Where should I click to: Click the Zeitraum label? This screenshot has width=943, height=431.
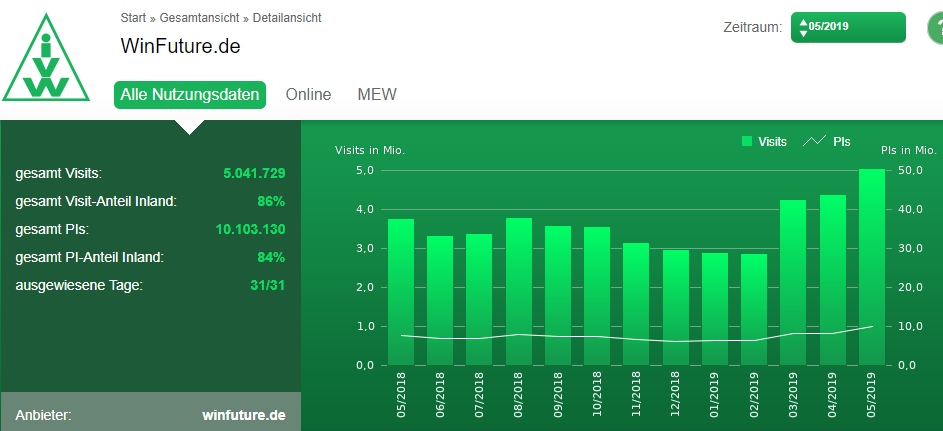coord(753,27)
